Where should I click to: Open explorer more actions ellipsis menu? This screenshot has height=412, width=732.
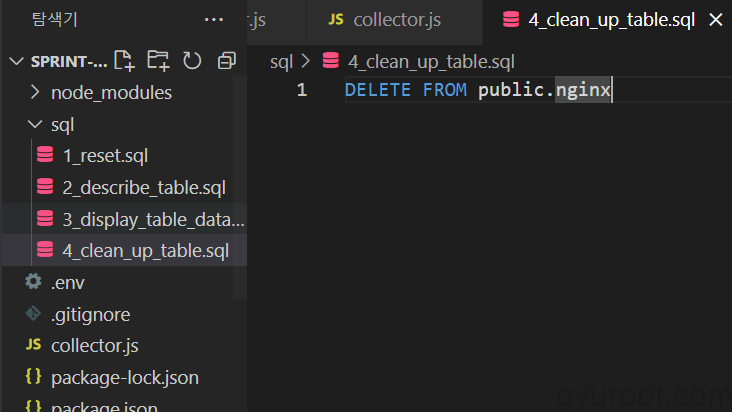tap(213, 19)
